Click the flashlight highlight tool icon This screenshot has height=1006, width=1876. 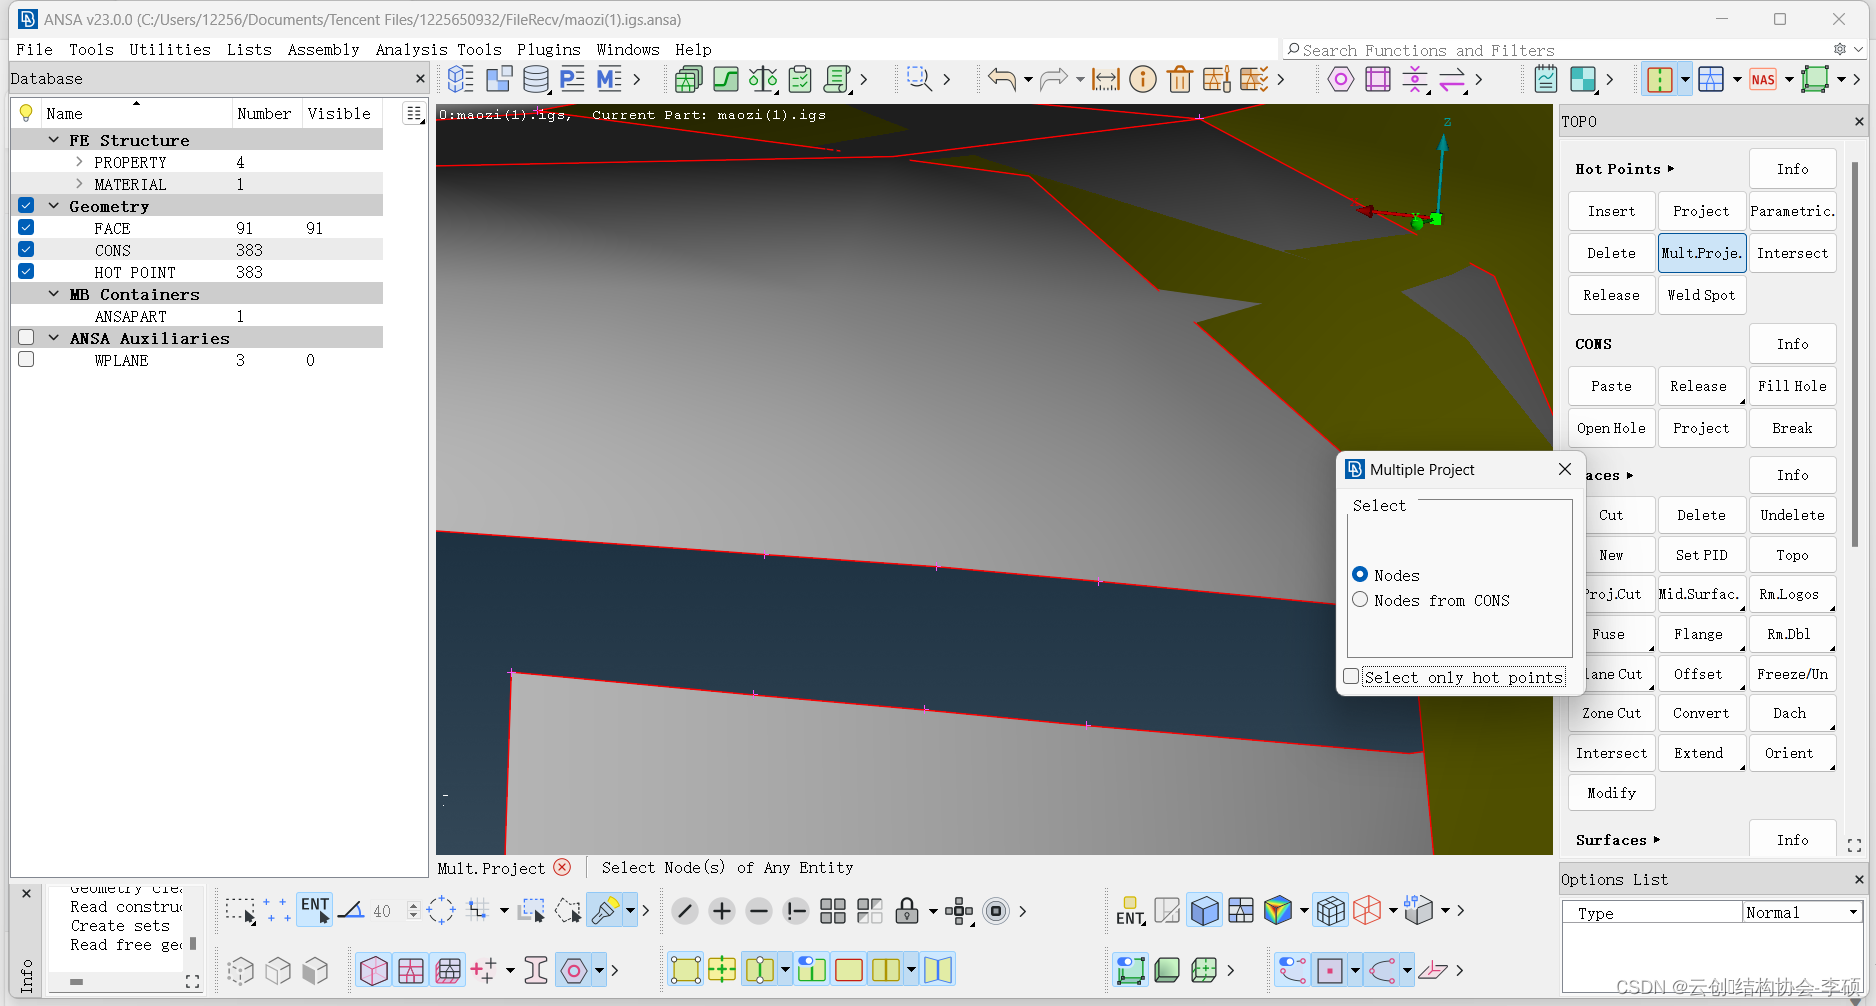[x=605, y=911]
